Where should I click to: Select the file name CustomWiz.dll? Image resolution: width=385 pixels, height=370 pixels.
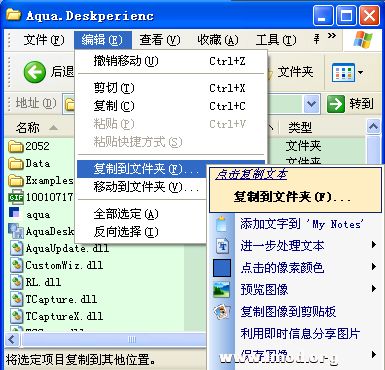point(64,265)
